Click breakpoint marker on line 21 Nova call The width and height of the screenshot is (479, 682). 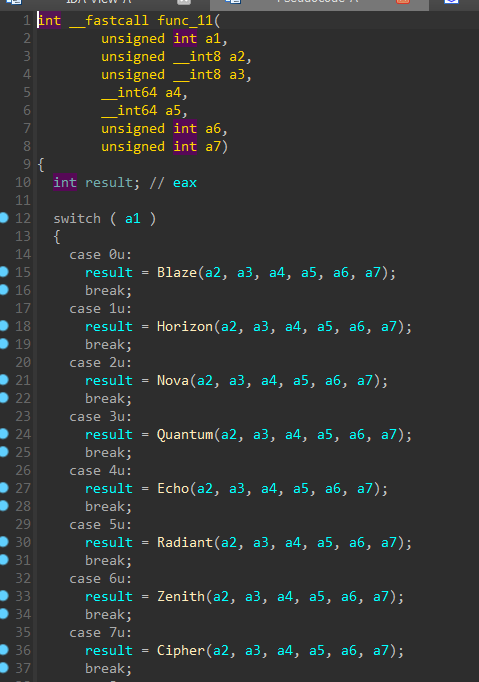point(4,380)
